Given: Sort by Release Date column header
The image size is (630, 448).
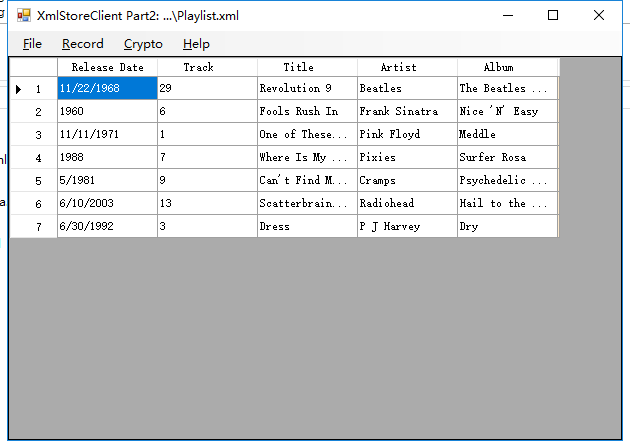Looking at the screenshot, I should (107, 67).
